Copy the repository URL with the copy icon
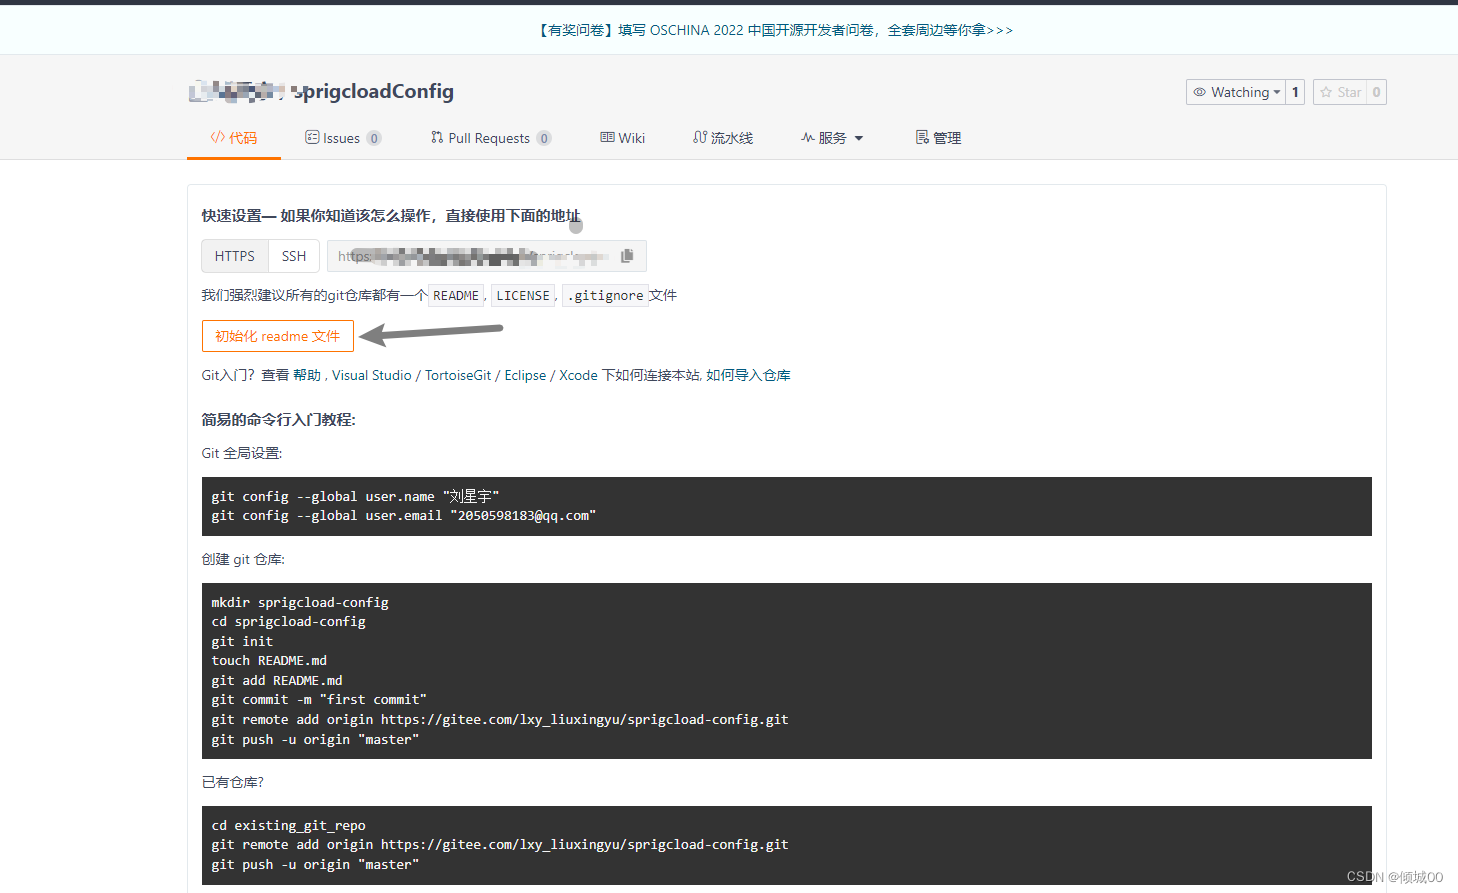This screenshot has height=893, width=1458. coord(627,256)
